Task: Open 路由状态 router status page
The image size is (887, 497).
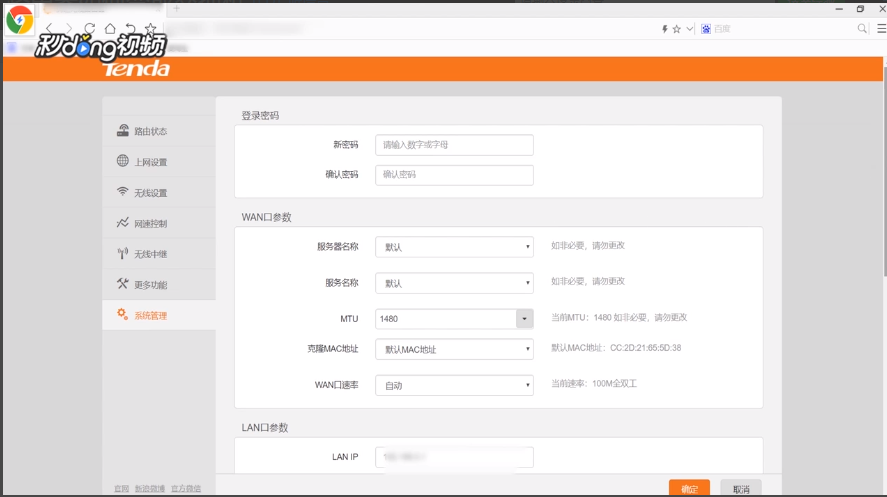Action: tap(150, 131)
